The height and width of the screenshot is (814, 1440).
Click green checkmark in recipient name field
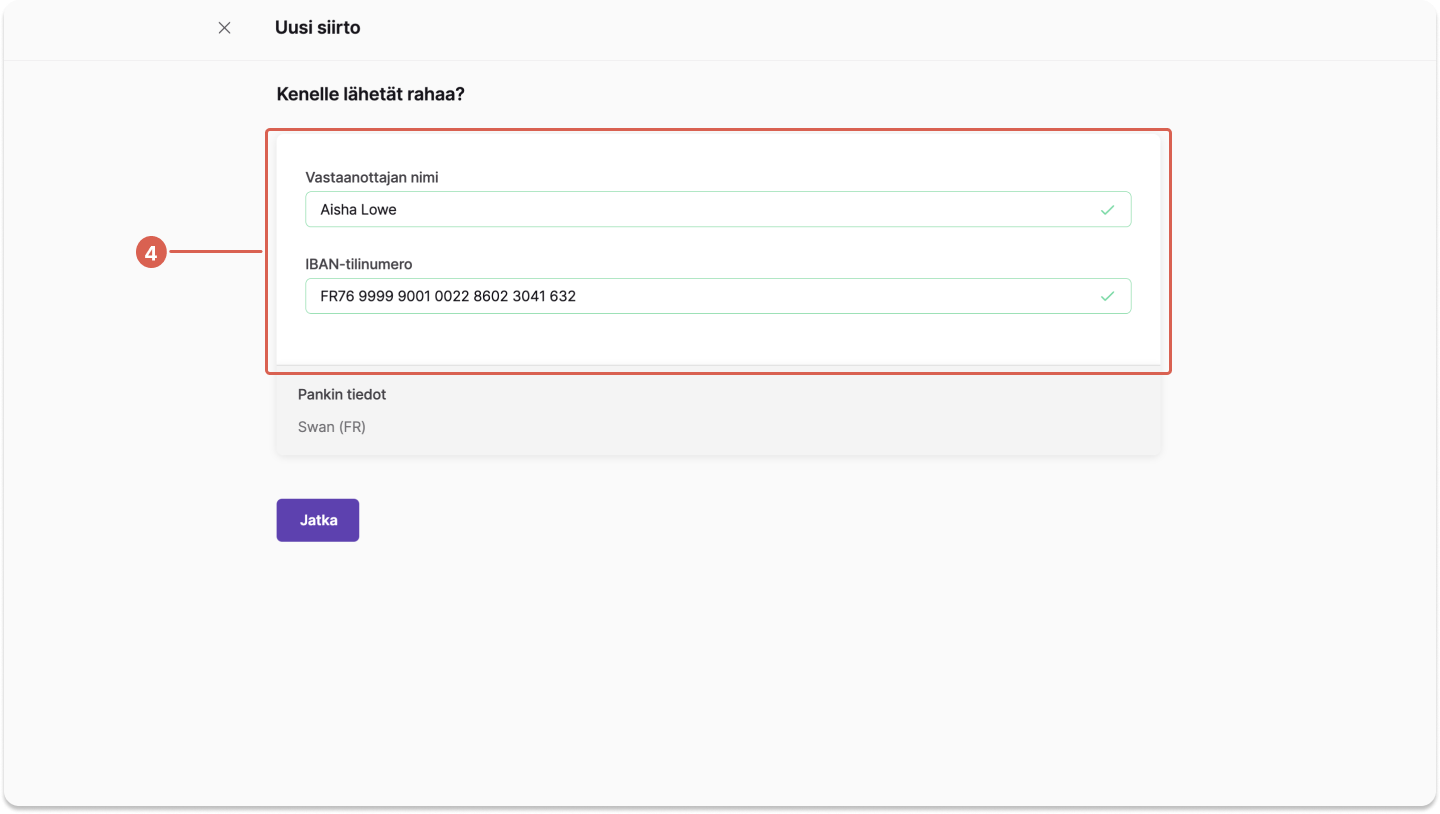[1107, 210]
